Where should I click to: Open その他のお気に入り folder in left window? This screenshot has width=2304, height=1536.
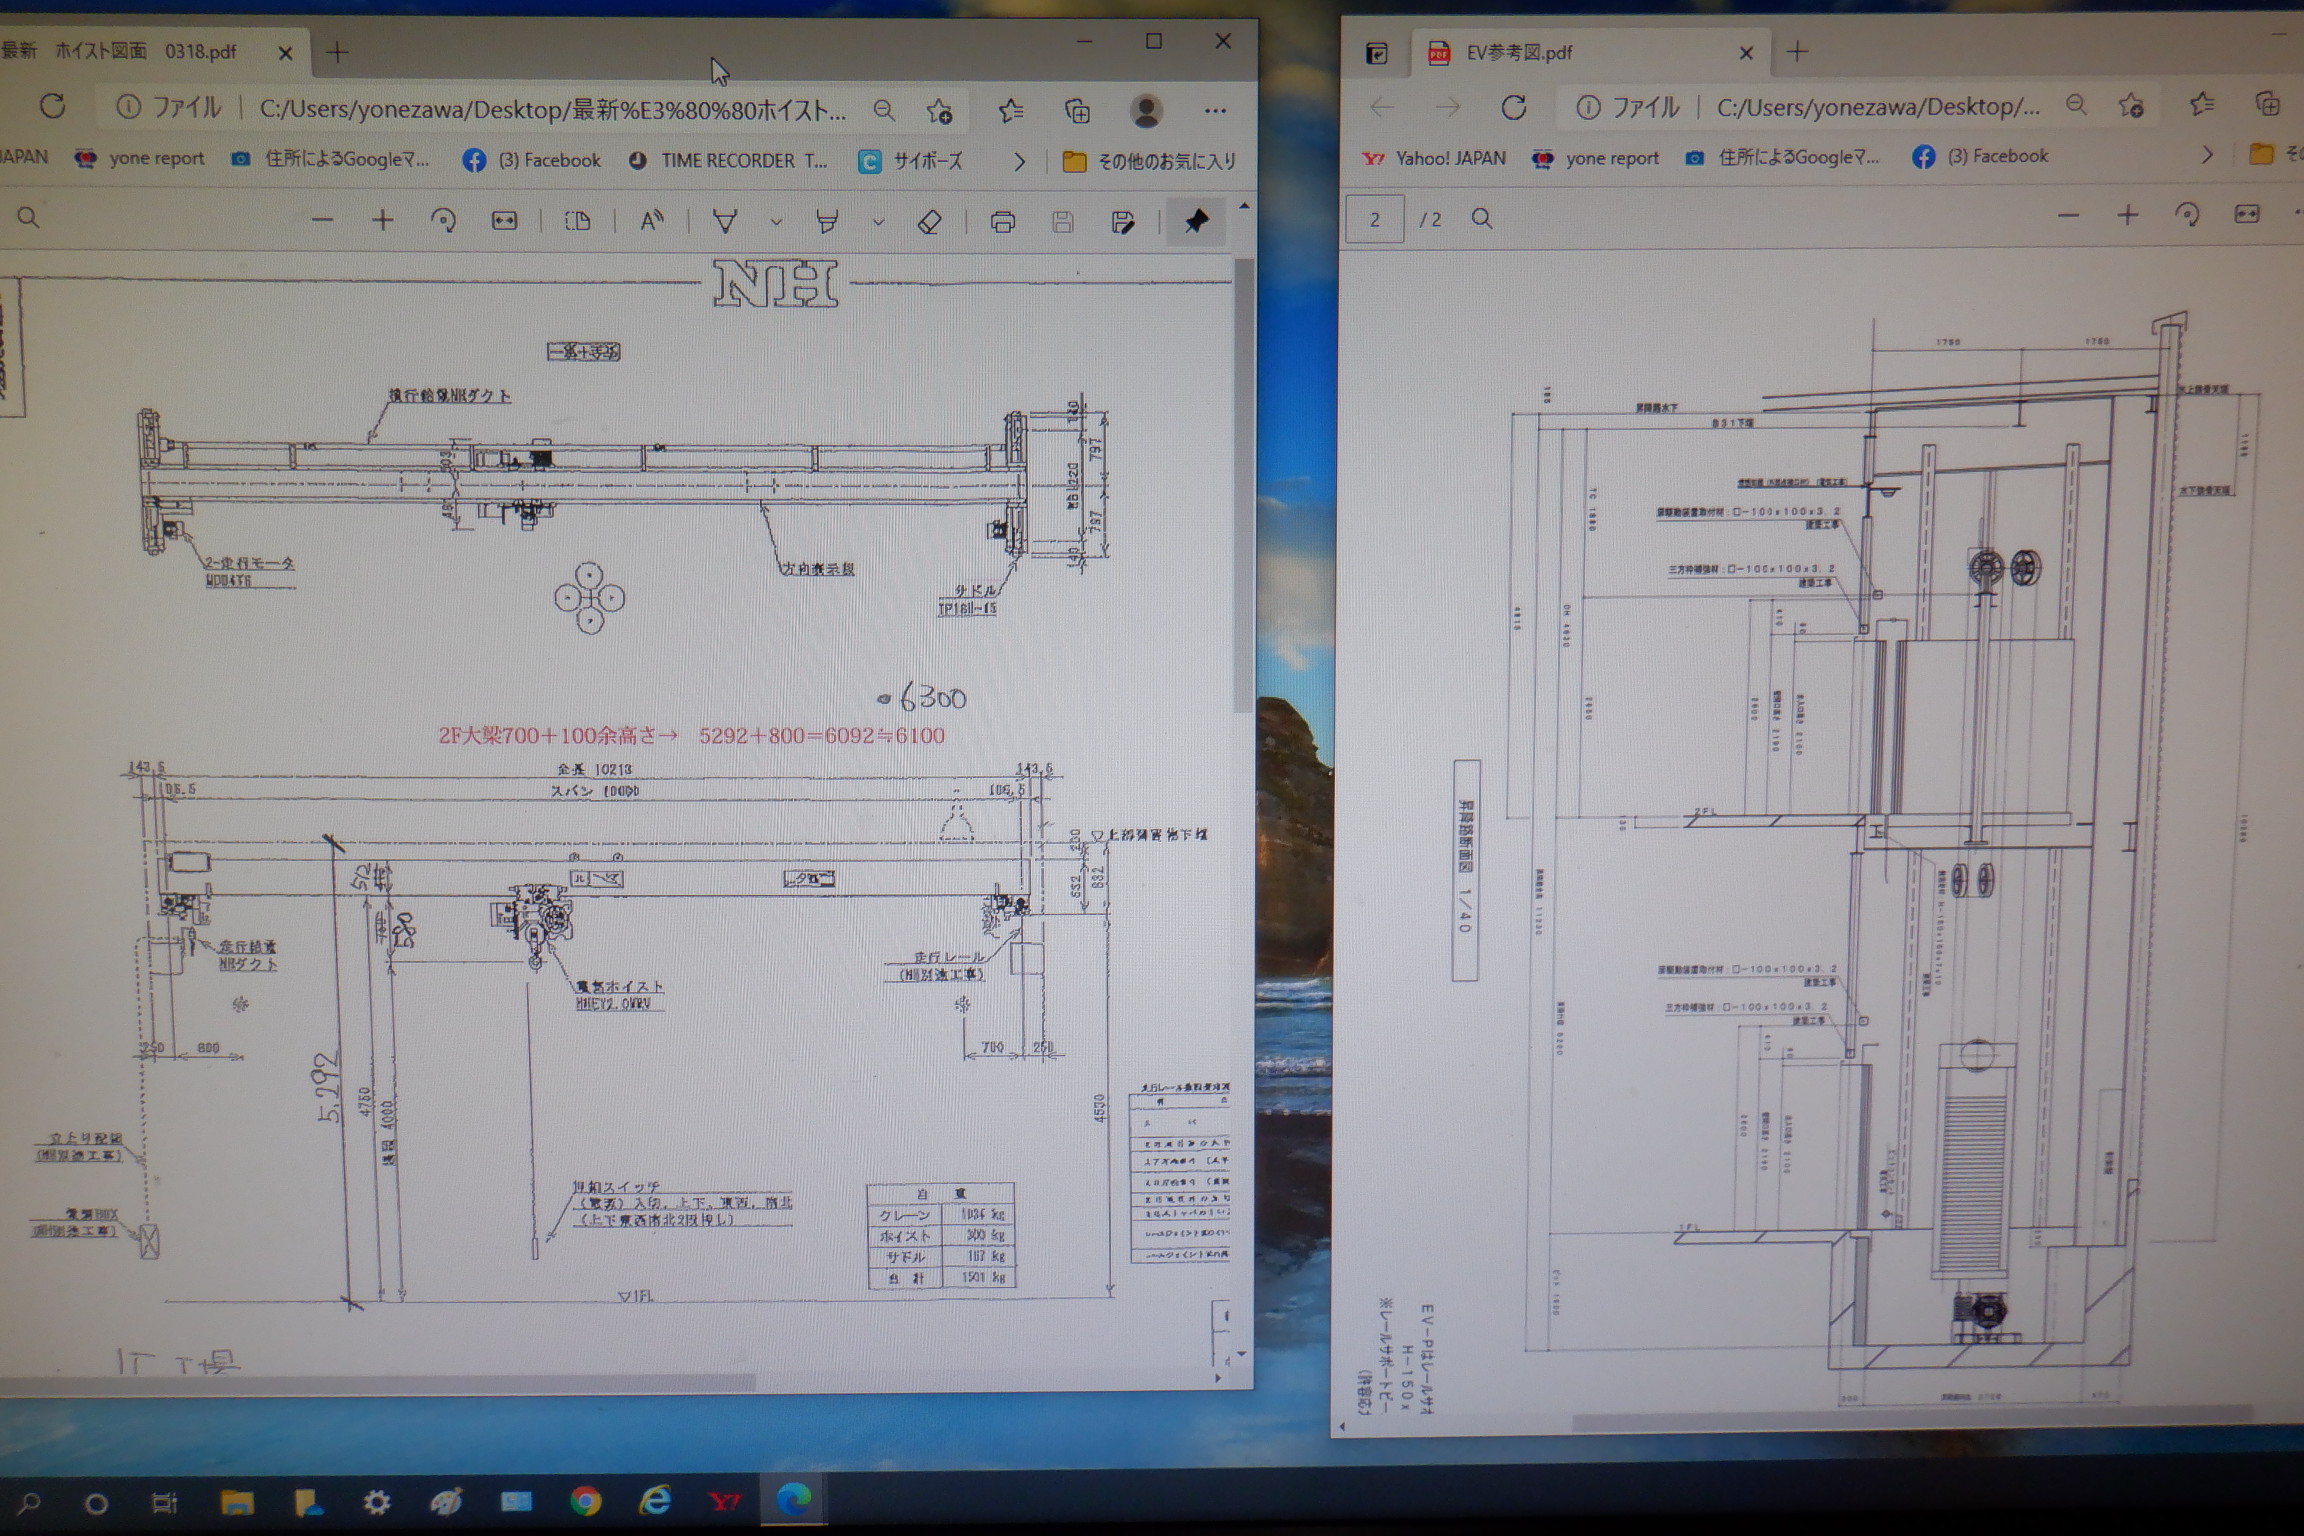[1149, 161]
